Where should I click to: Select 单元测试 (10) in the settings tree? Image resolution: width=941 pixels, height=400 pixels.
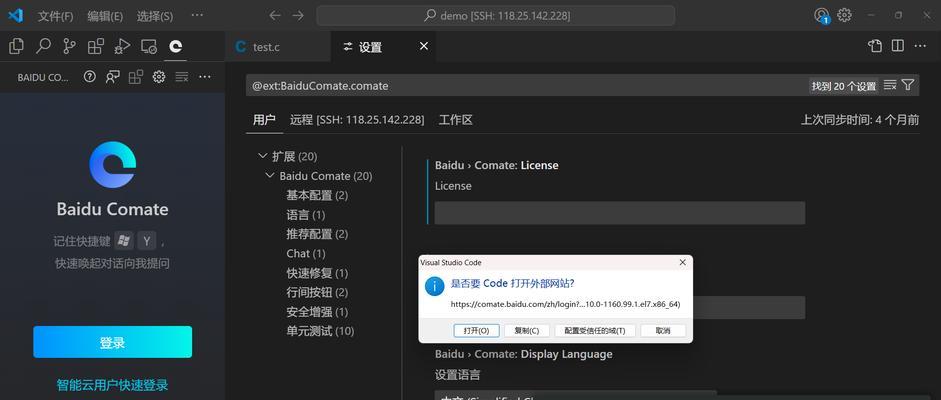coord(320,331)
